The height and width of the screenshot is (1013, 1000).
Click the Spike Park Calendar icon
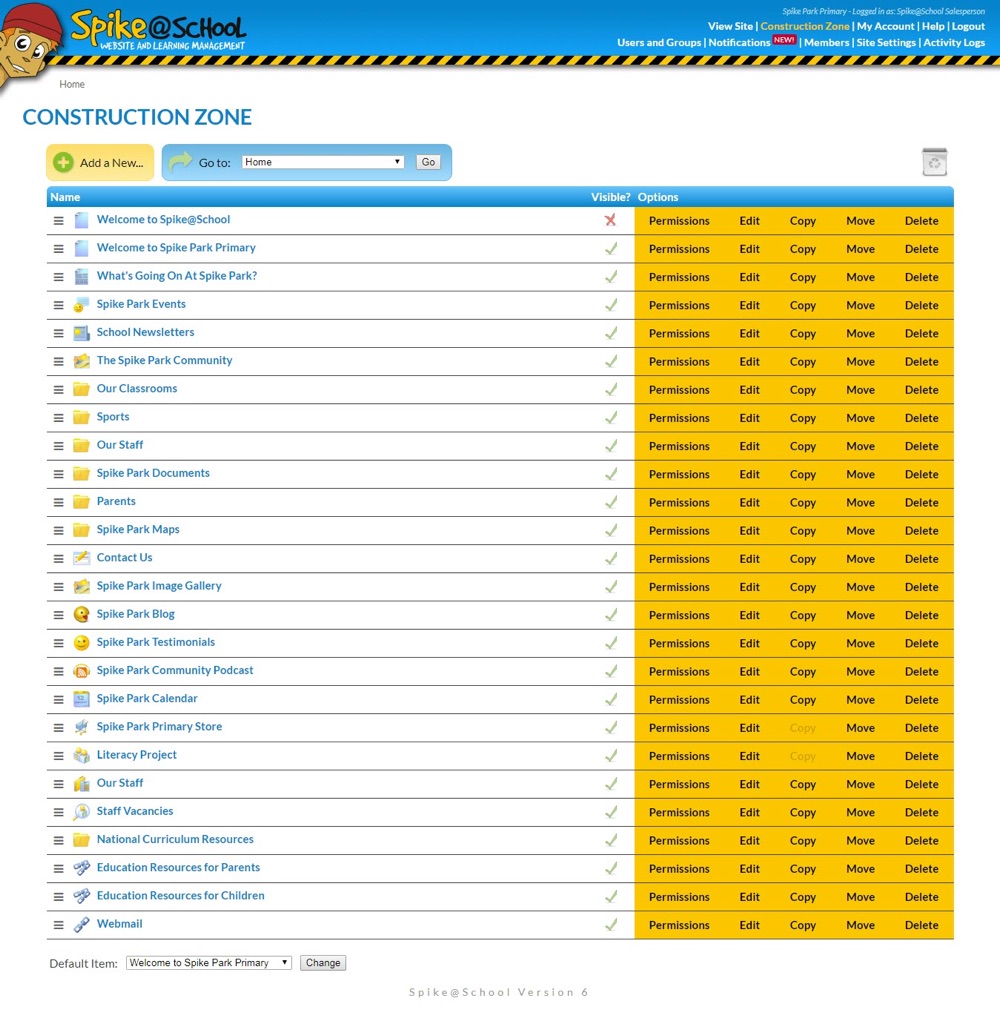coord(82,699)
